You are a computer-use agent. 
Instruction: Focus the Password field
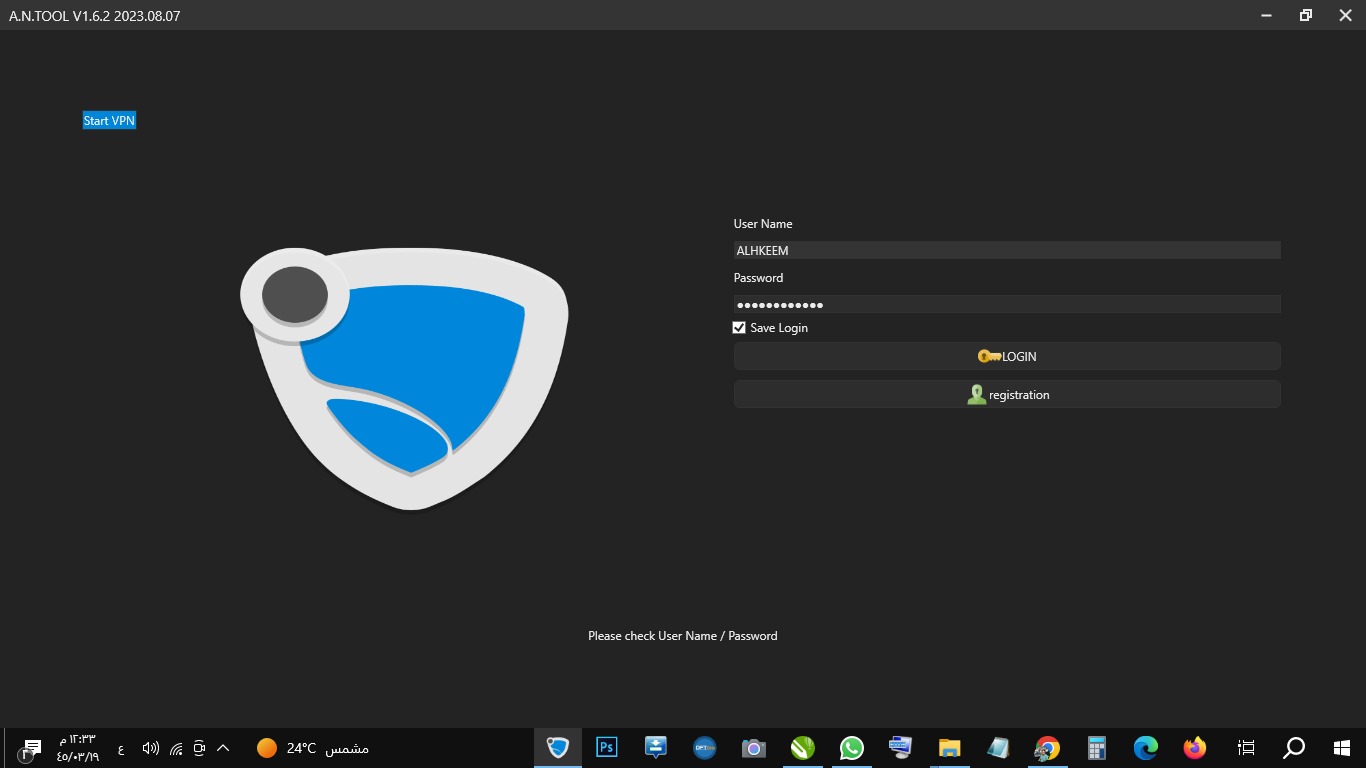pos(1007,304)
